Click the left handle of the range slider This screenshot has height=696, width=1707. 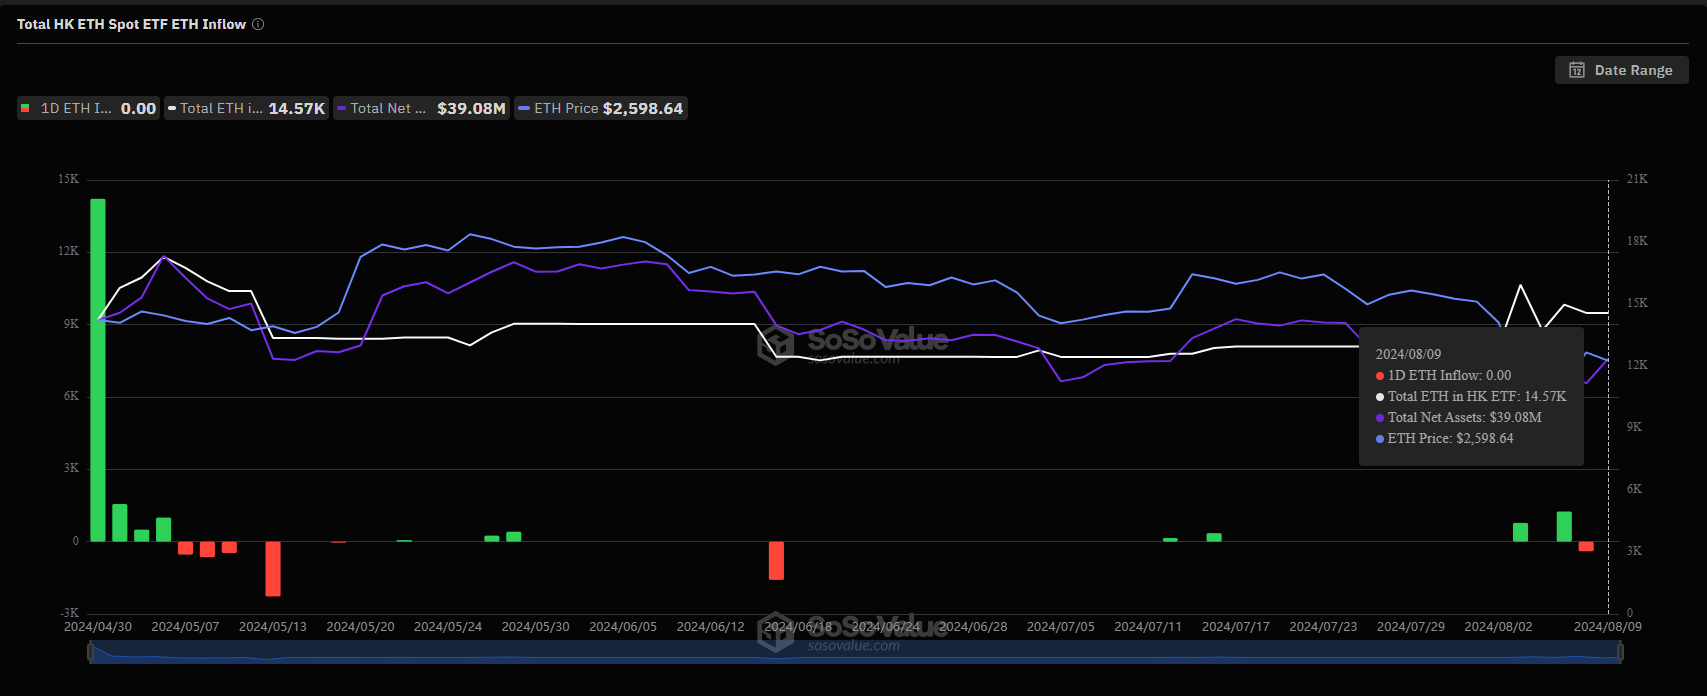coord(91,652)
